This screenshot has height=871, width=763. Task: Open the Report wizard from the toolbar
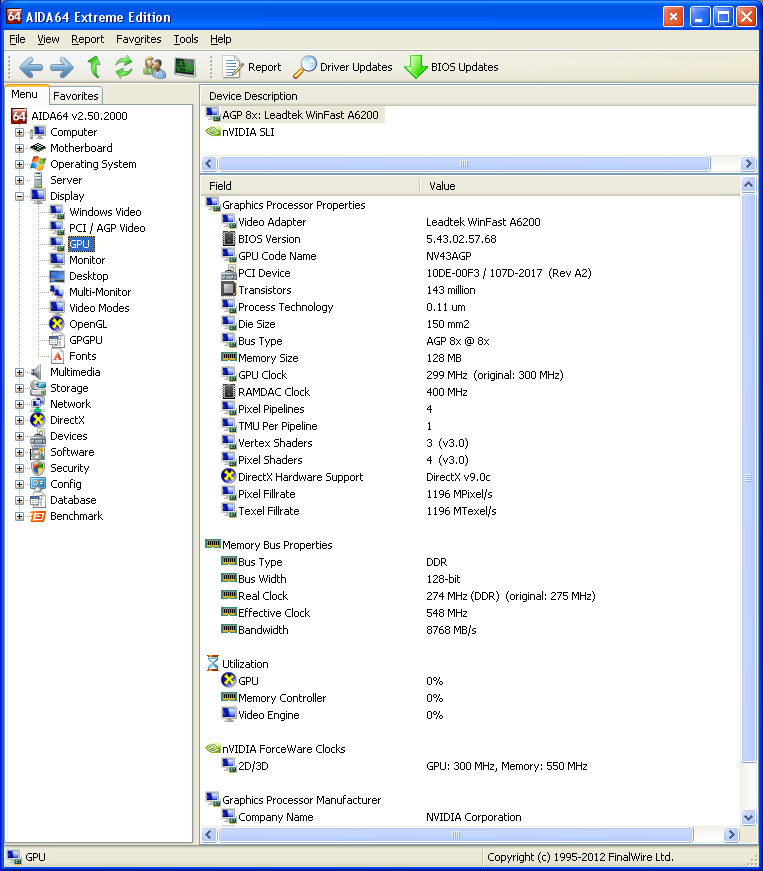[x=252, y=67]
